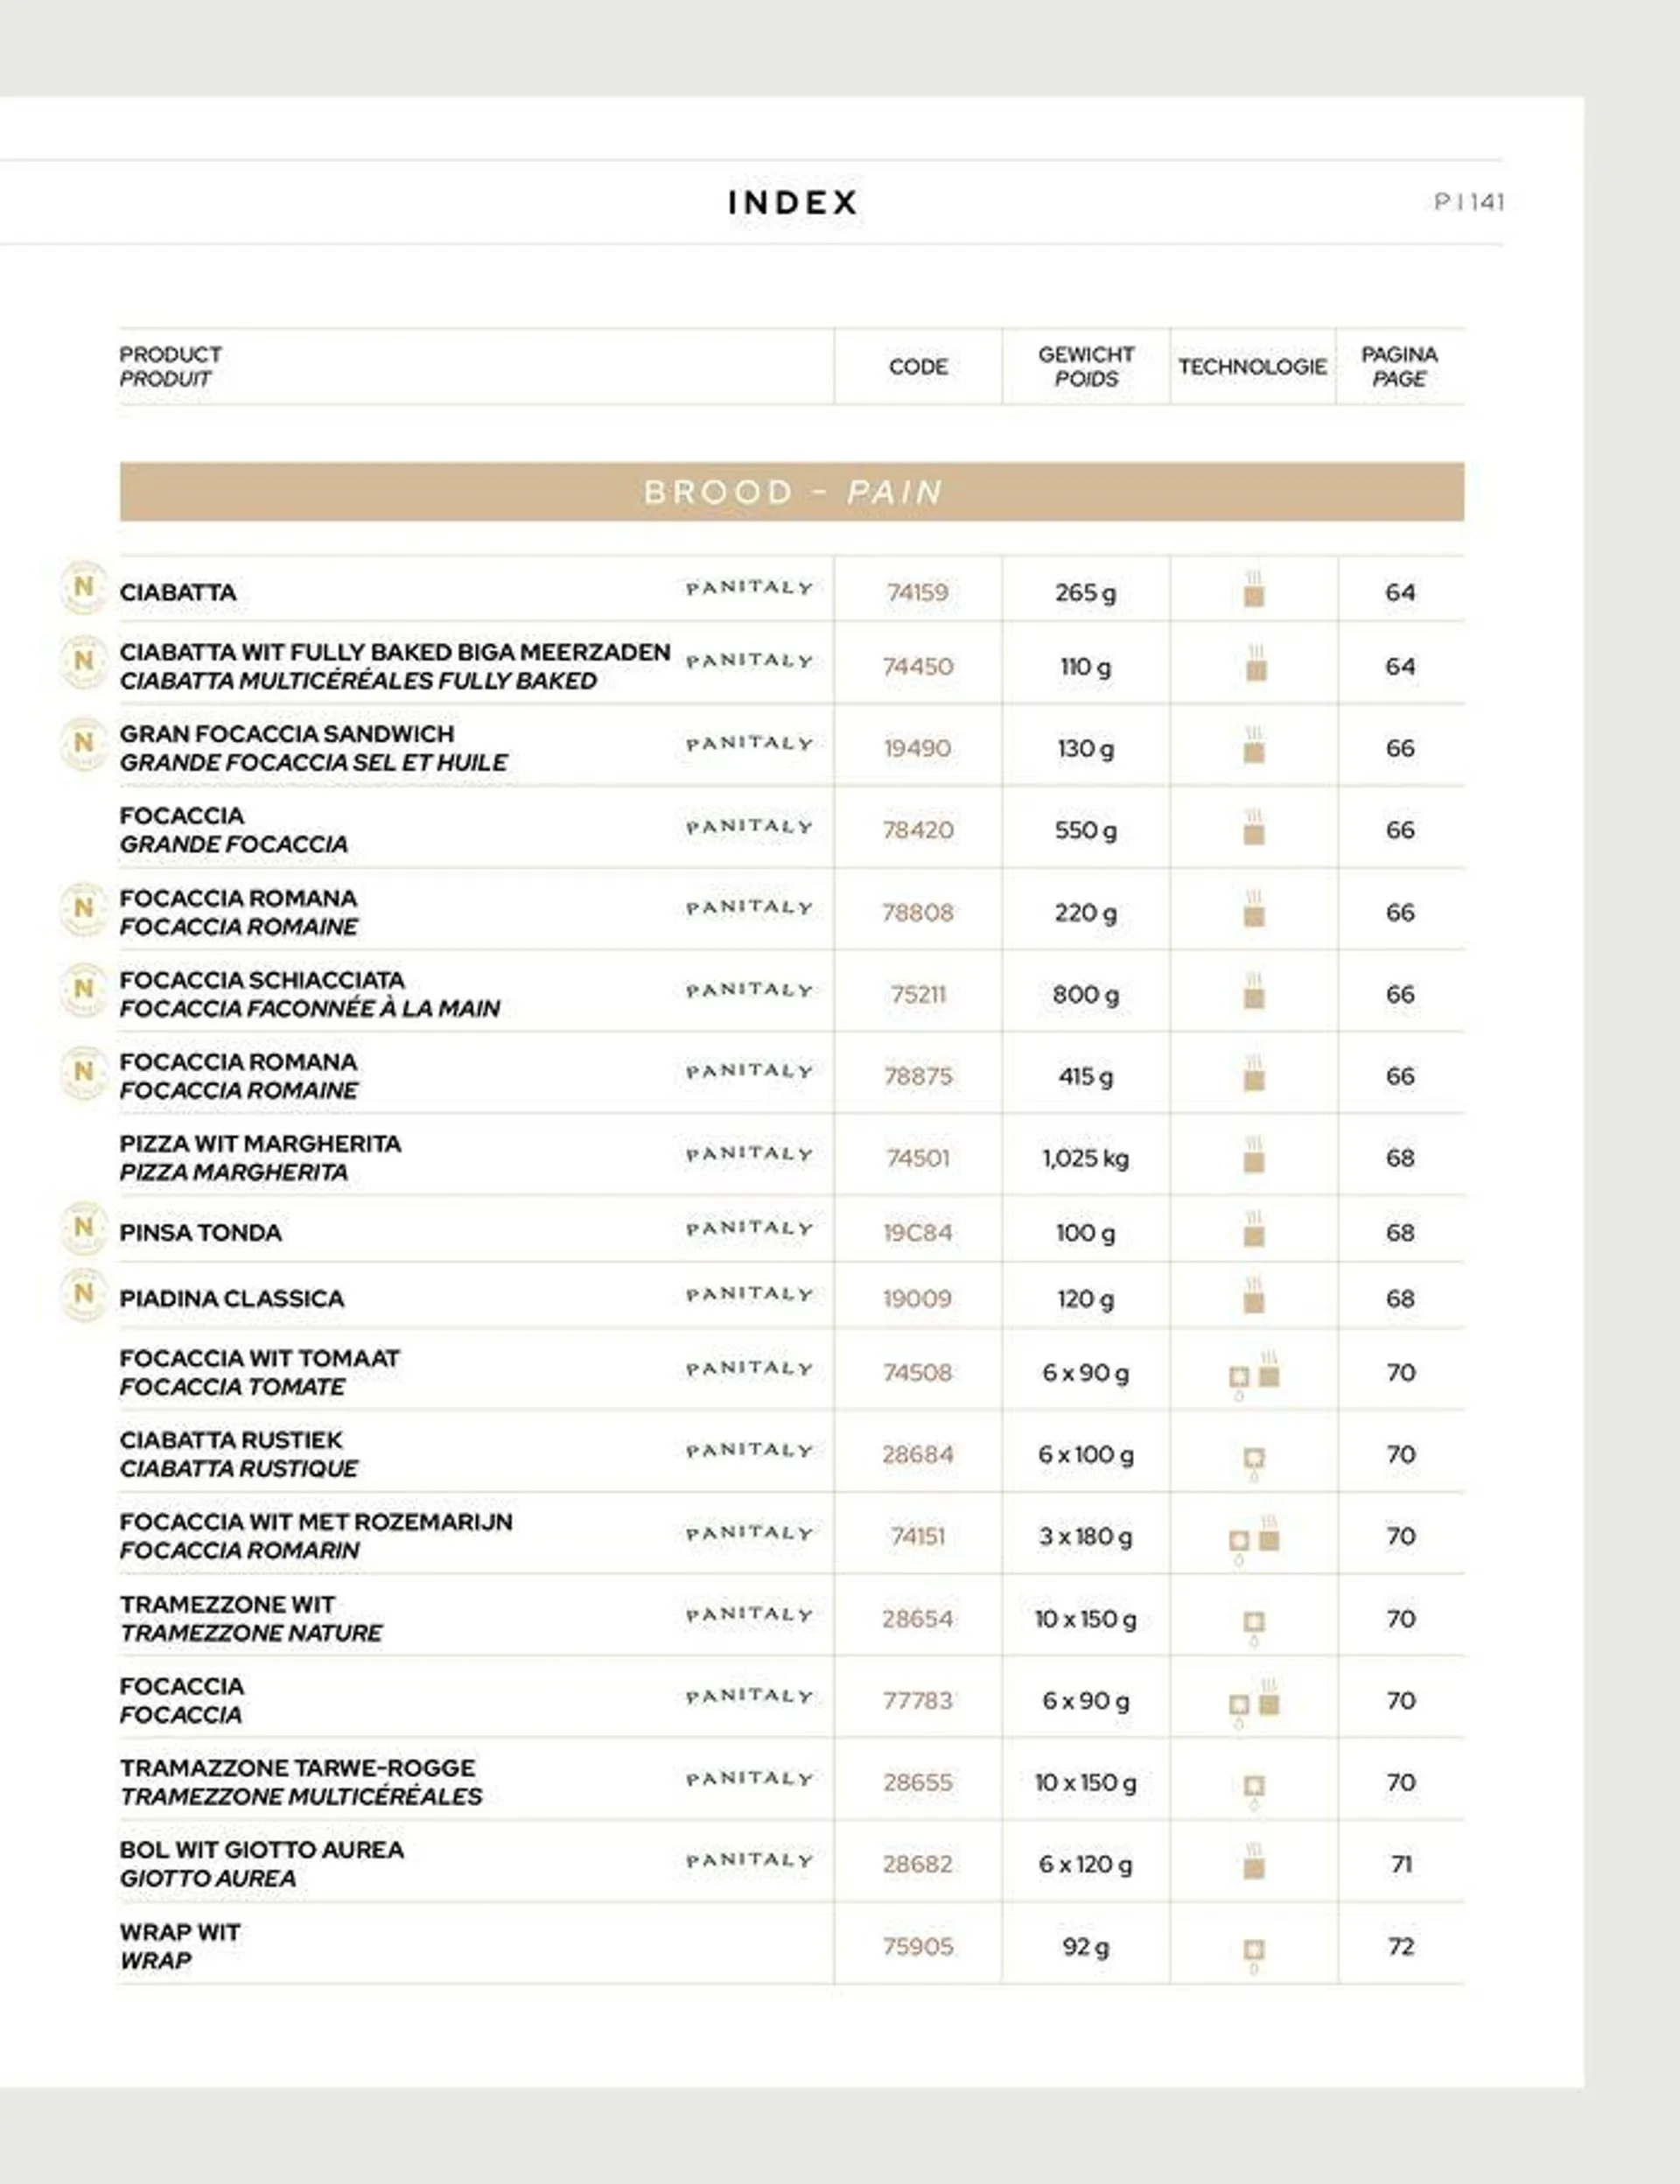Click the INDEX page title
1680x2184 pixels.
point(793,202)
